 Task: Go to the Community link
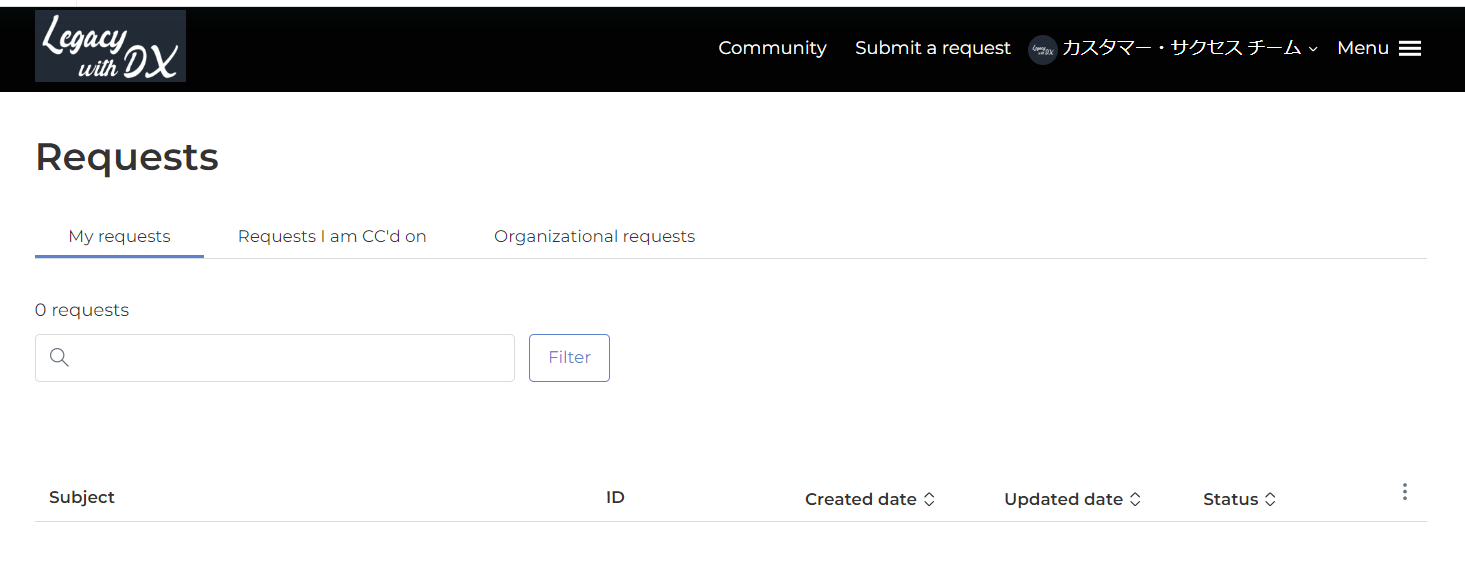[x=772, y=48]
